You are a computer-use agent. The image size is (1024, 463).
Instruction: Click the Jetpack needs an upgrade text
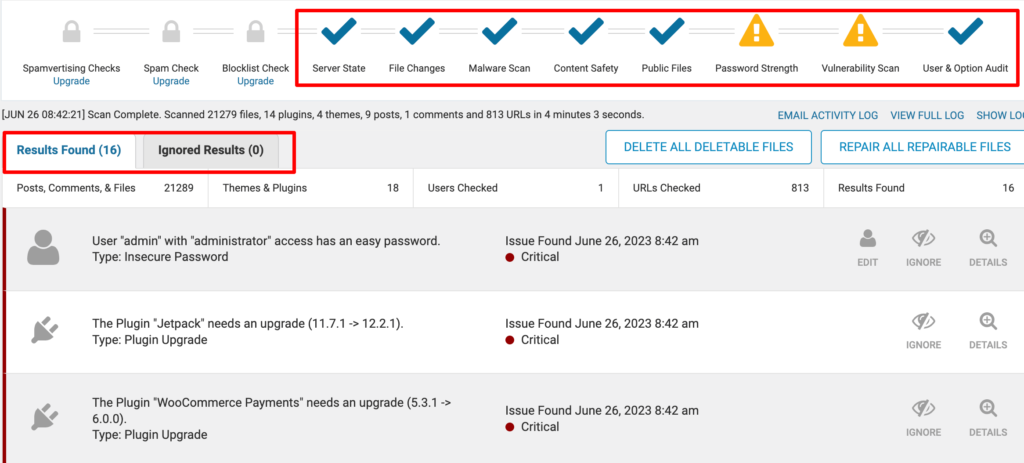248,324
